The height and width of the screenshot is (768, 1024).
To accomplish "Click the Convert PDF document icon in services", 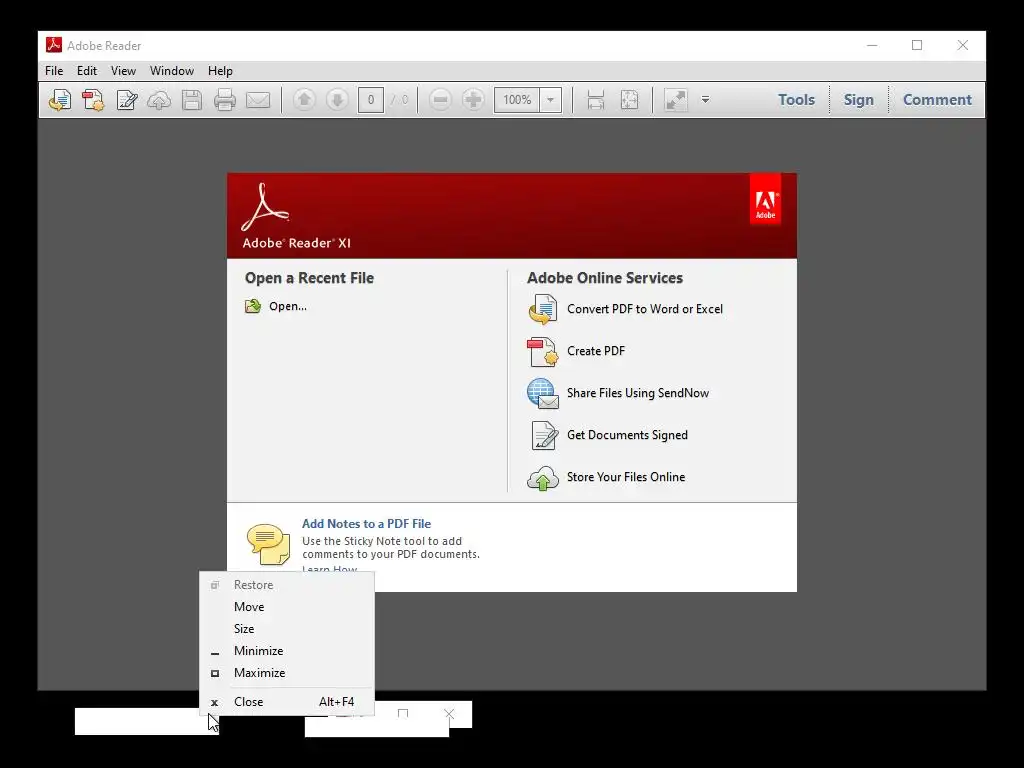I will click(x=543, y=309).
